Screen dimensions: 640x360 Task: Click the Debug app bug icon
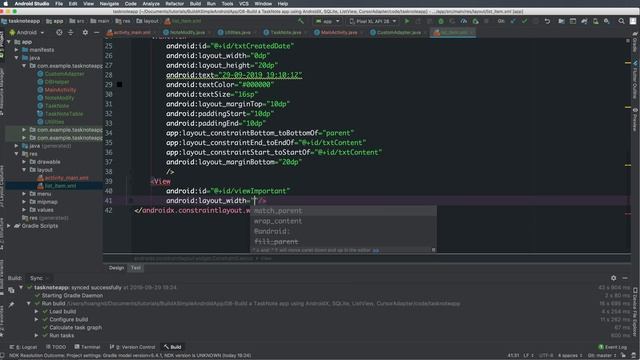coord(441,21)
